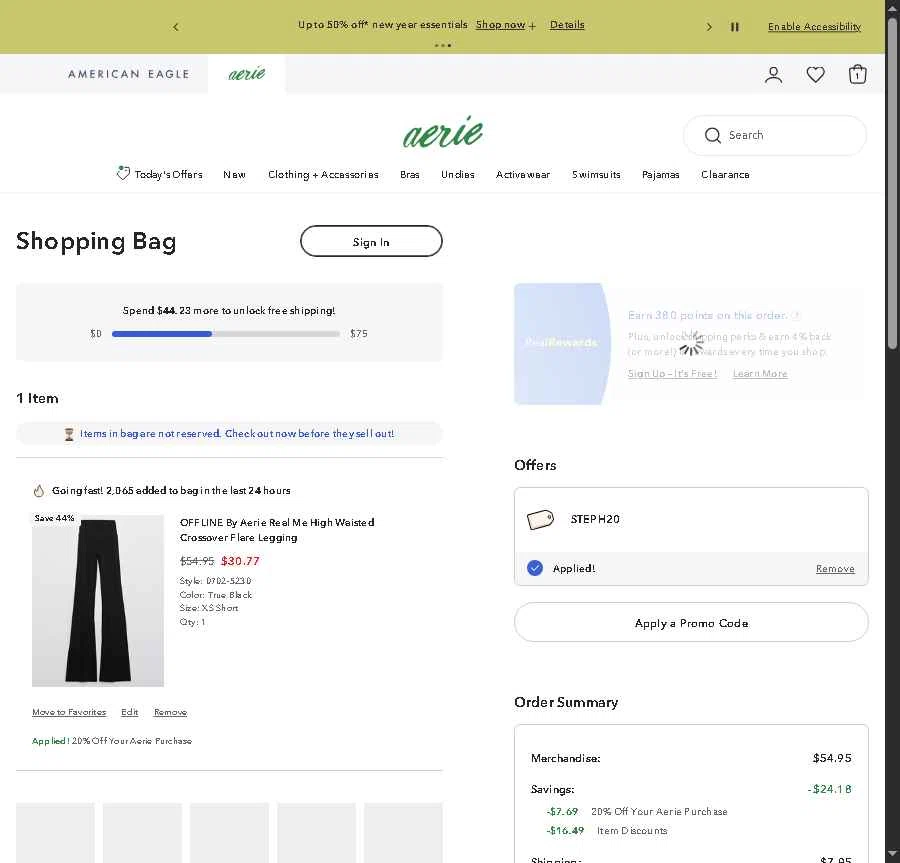Open Activewear menu
900x863 pixels.
point(523,174)
